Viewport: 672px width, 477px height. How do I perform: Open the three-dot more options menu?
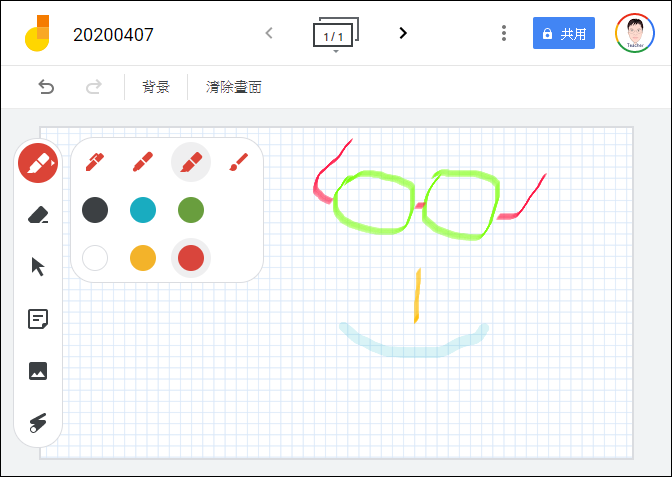(504, 33)
